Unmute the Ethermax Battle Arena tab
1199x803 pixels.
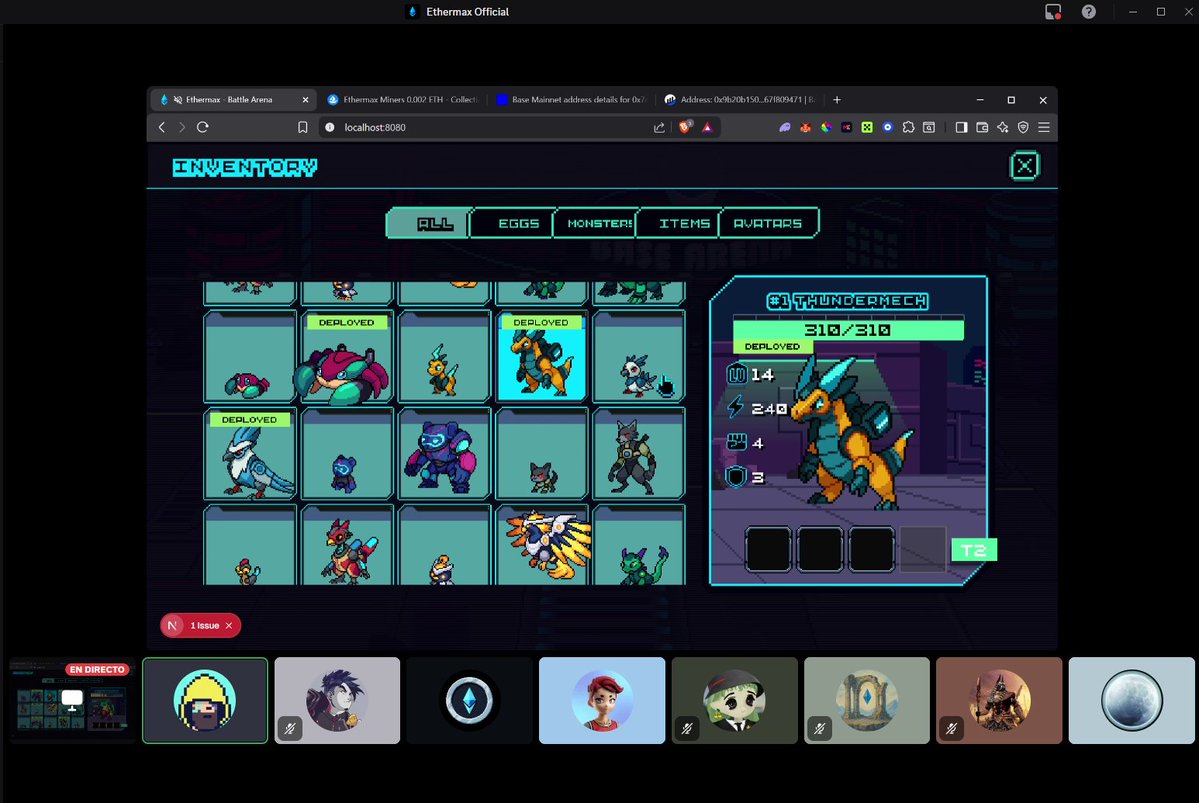[x=178, y=99]
